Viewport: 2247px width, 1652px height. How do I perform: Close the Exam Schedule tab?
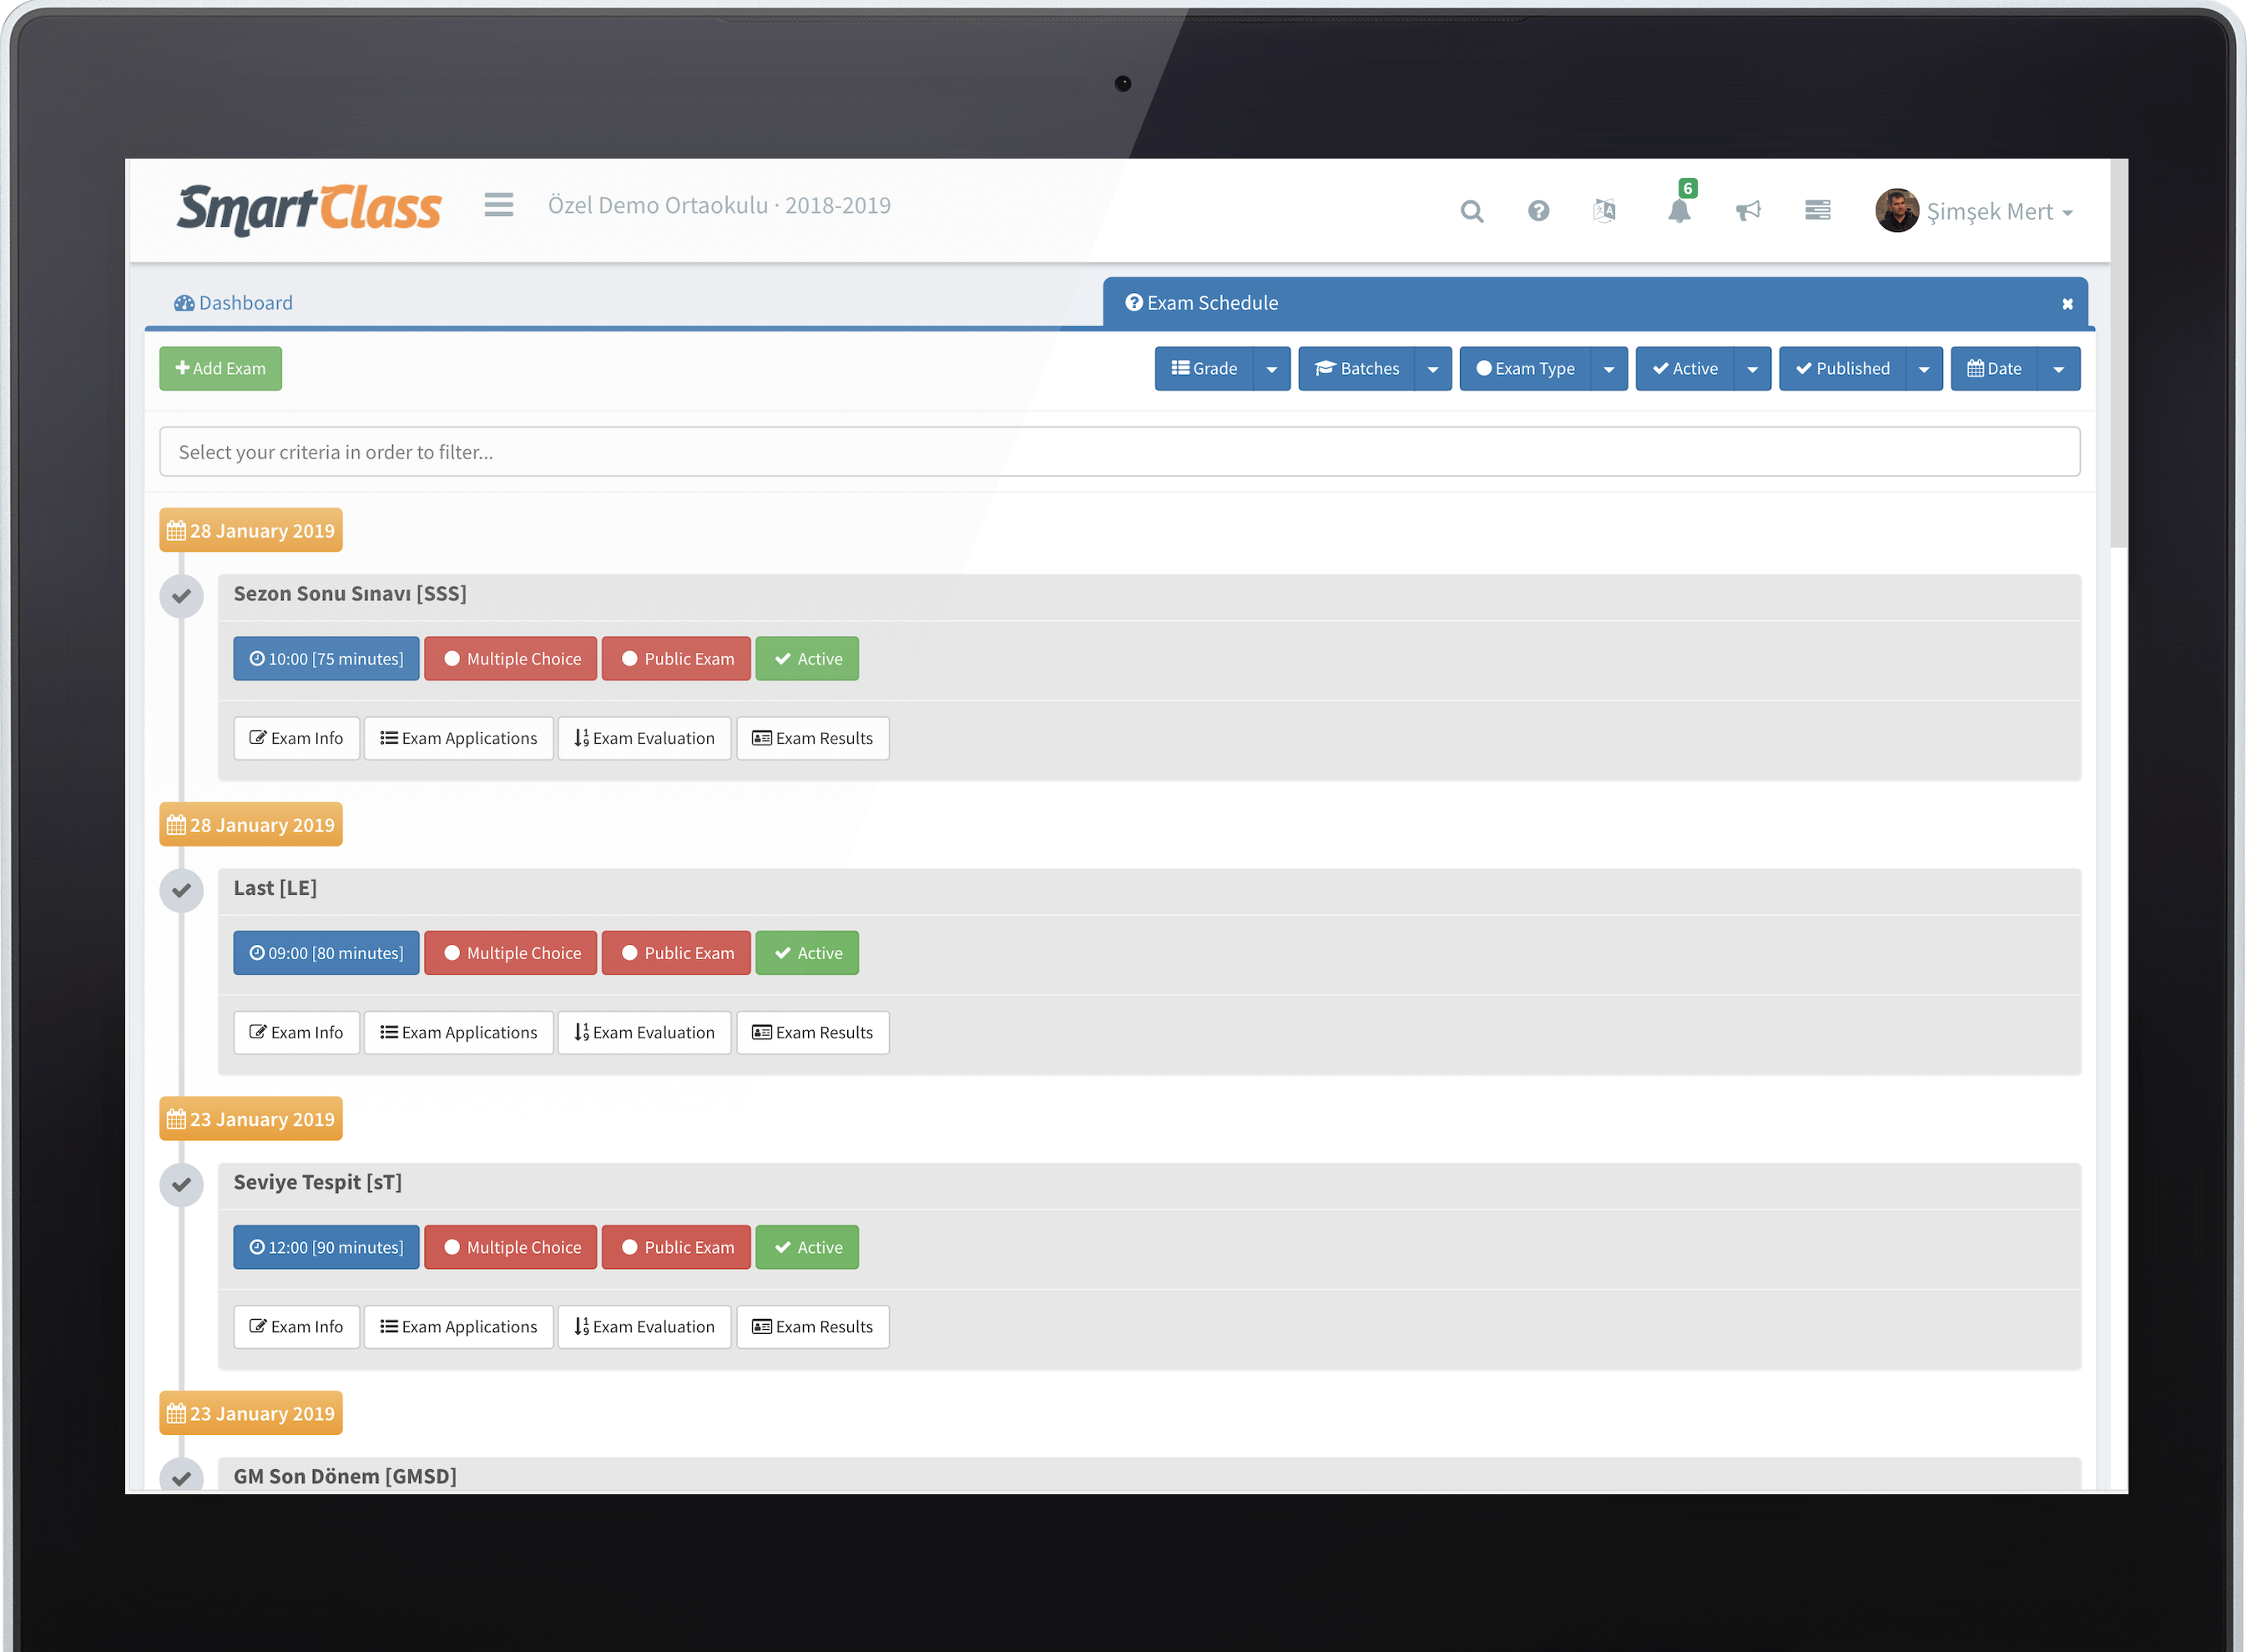pos(2067,304)
